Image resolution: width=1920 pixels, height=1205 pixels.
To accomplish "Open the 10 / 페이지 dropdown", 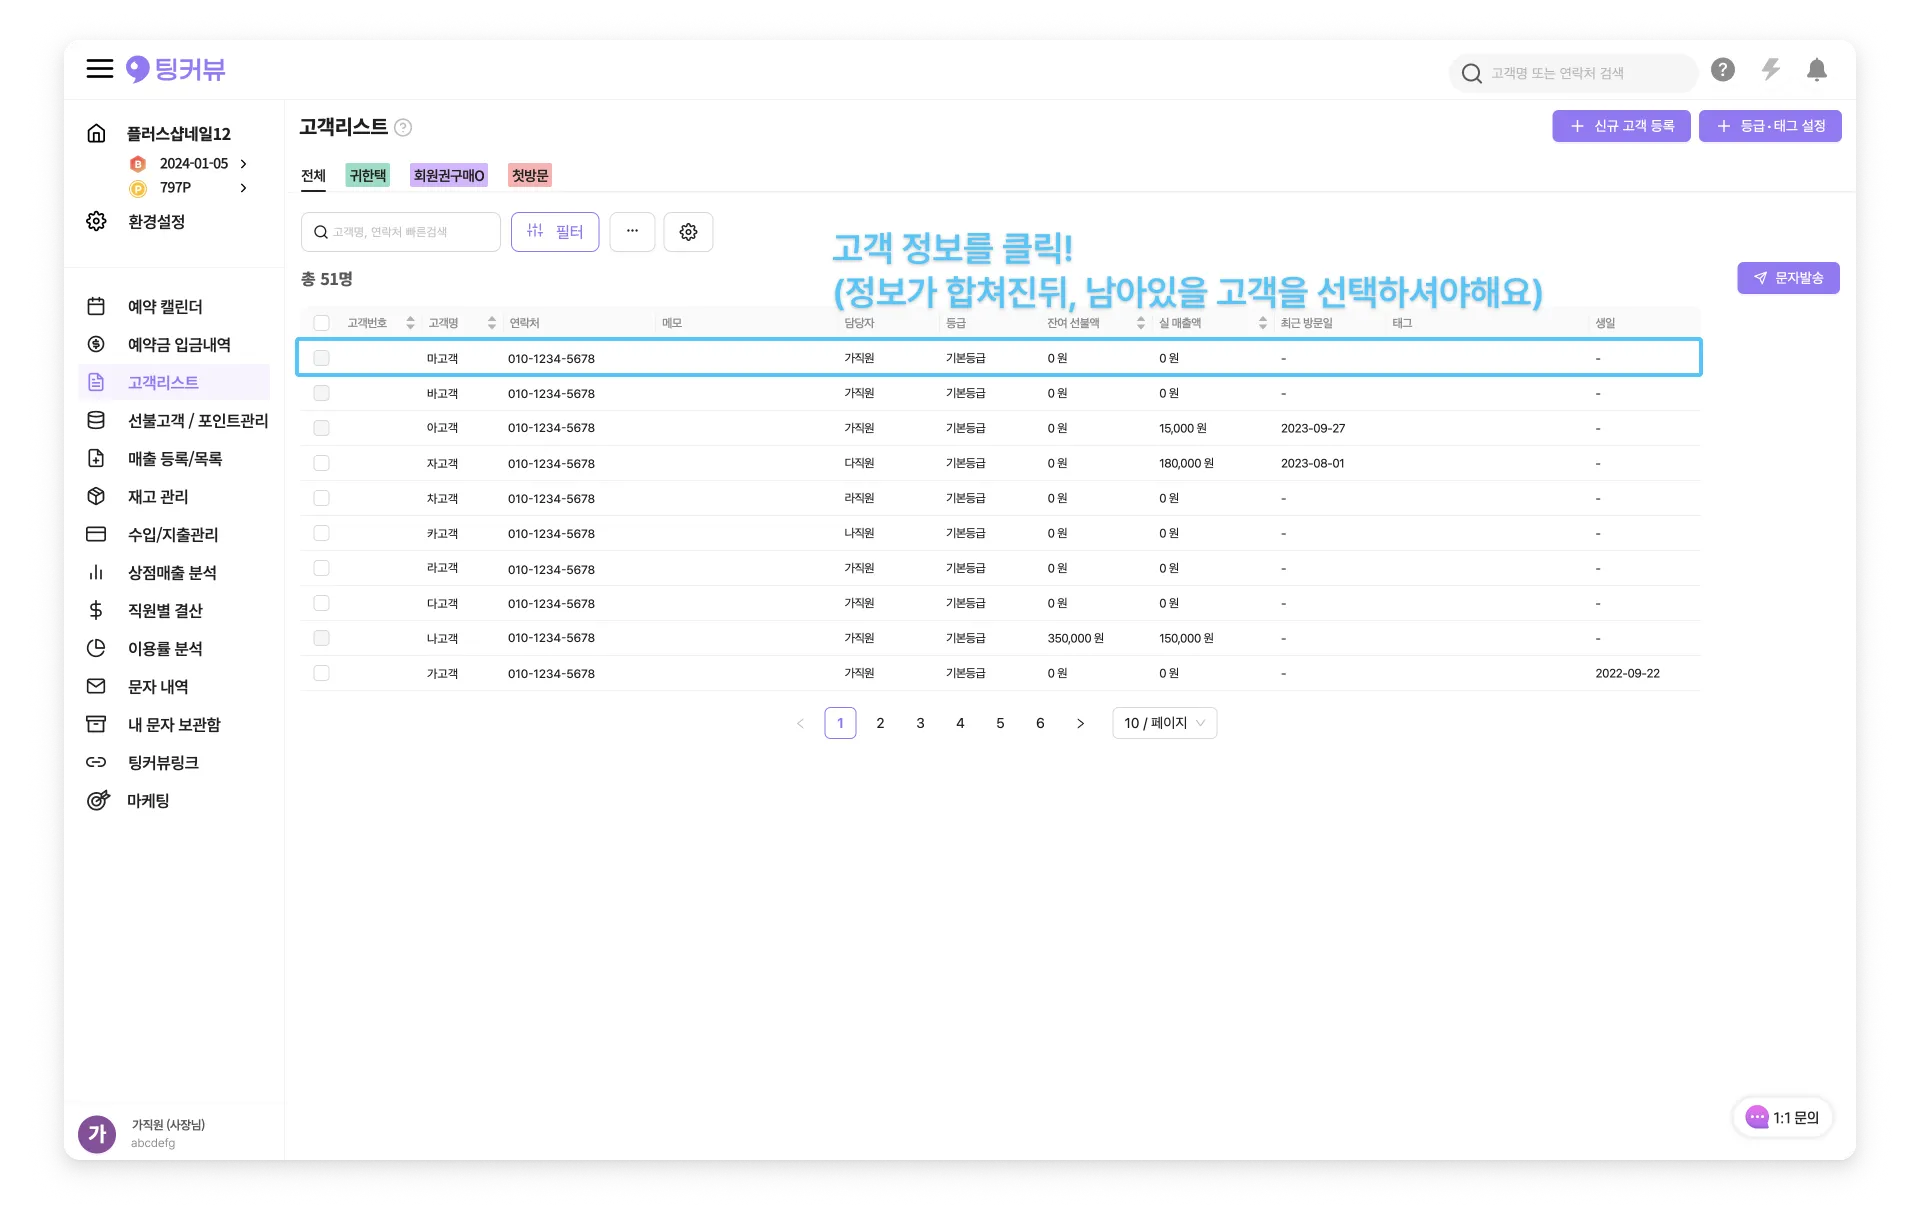I will (1164, 723).
